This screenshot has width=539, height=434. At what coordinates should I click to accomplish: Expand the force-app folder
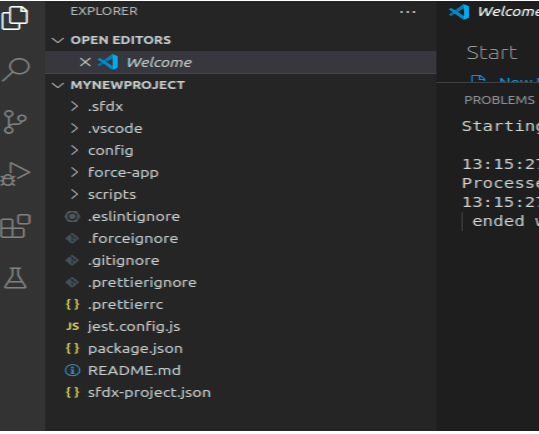pos(241,173)
